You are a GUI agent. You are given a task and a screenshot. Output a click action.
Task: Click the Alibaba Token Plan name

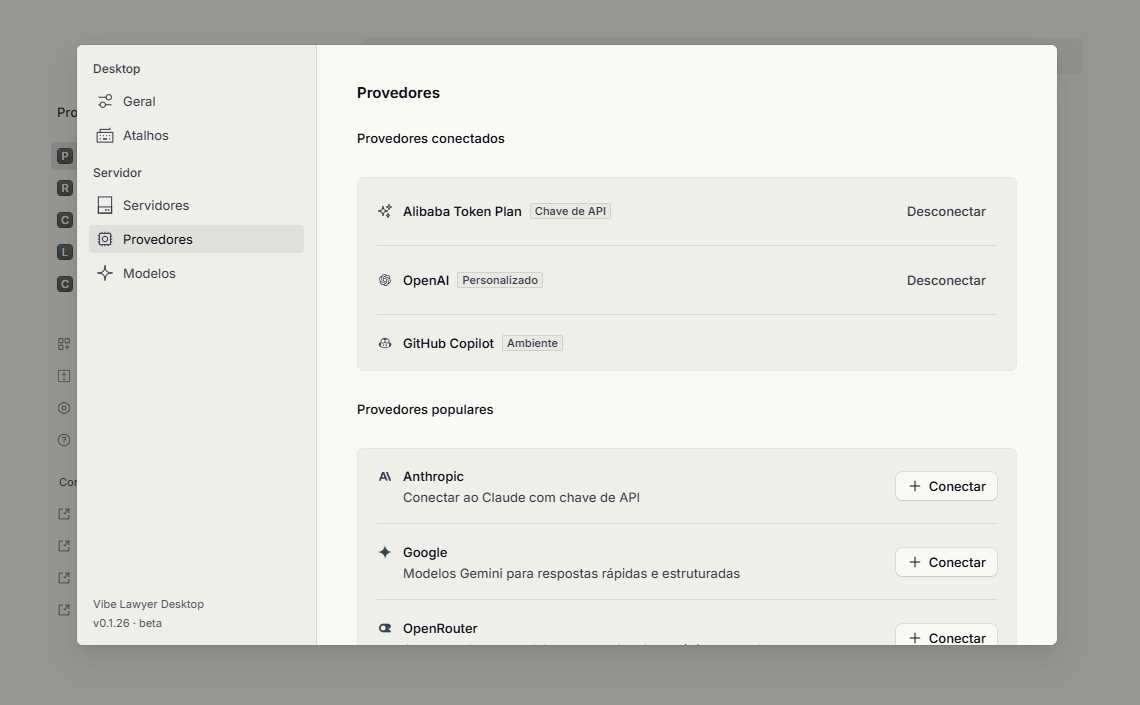coord(462,212)
